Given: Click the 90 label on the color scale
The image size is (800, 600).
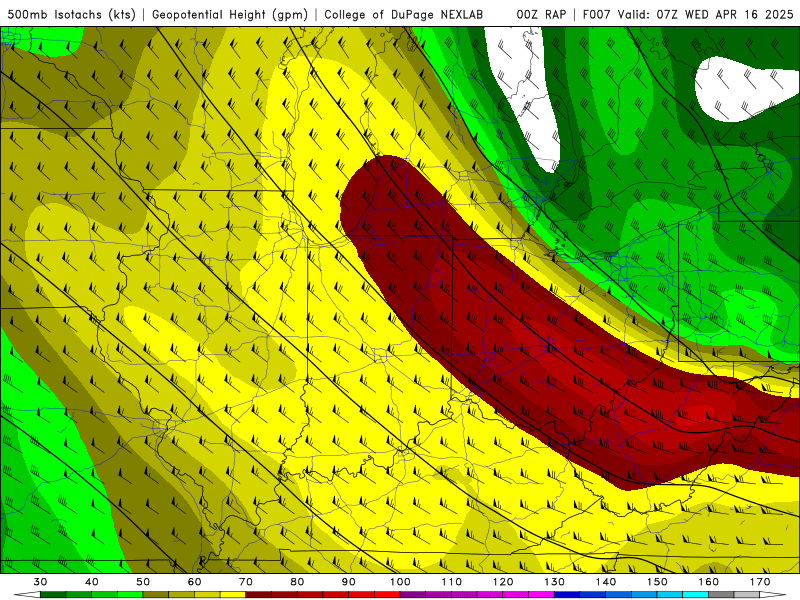Looking at the screenshot, I should 349,582.
